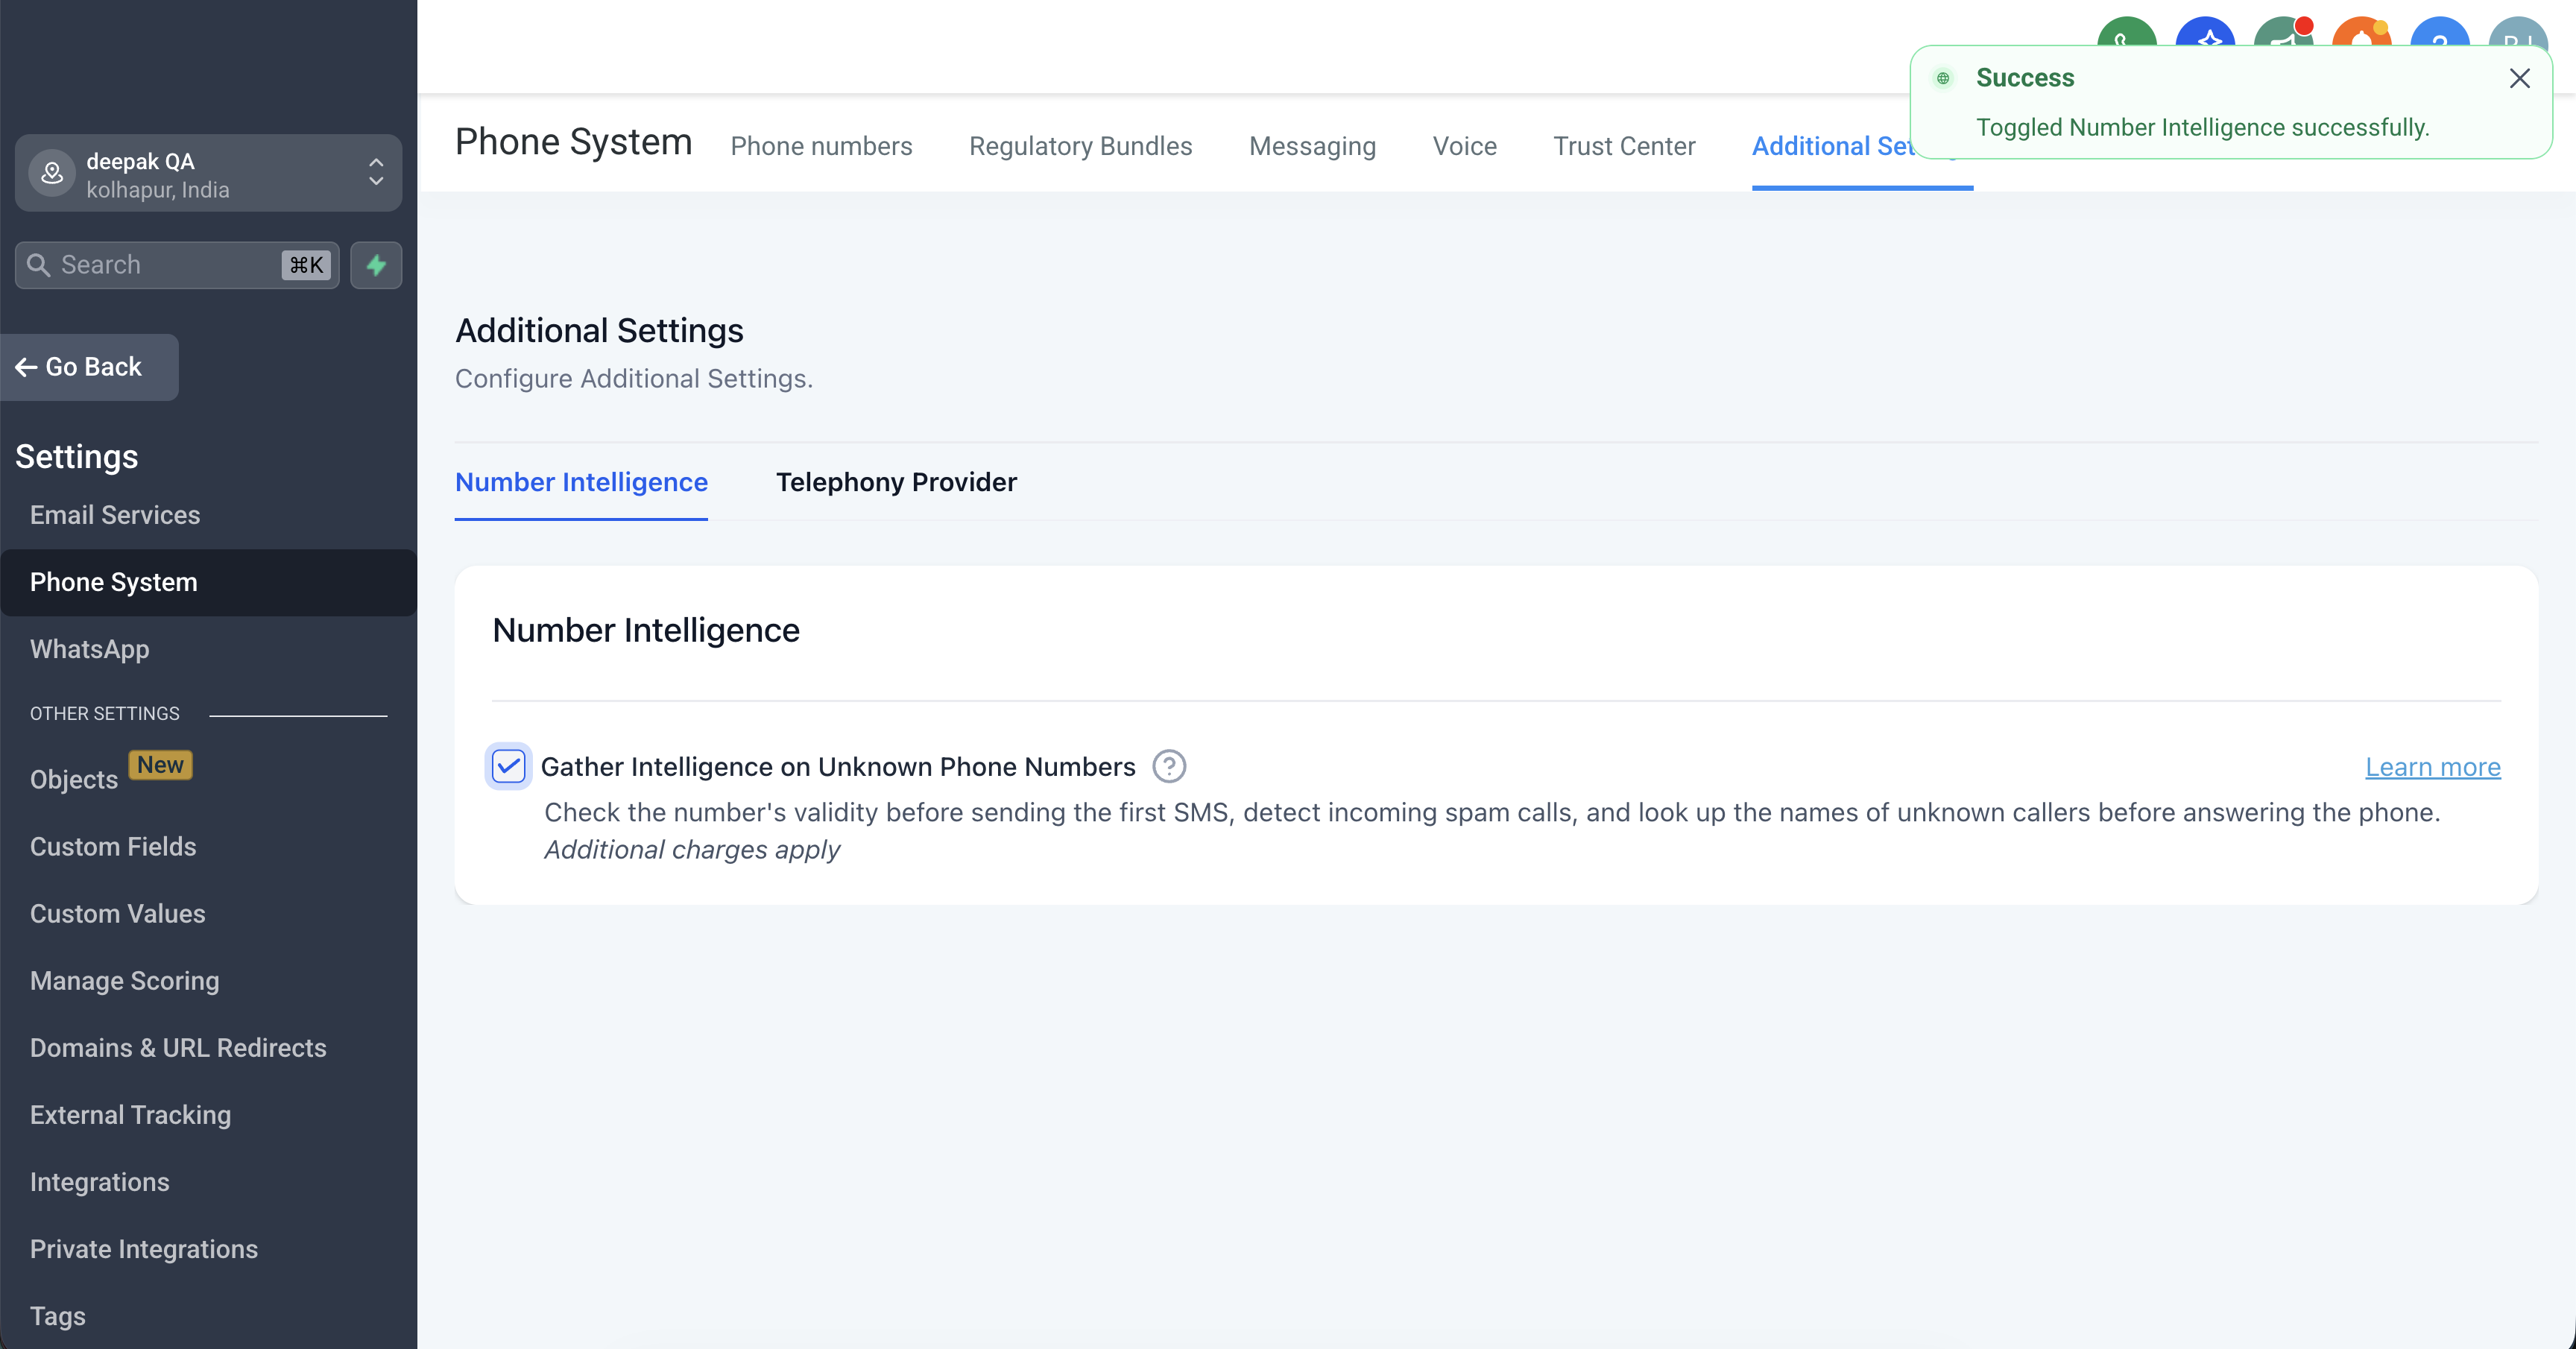Image resolution: width=2576 pixels, height=1349 pixels.
Task: Uncheck Gather Intelligence on Unknown Phone Numbers
Action: (x=508, y=767)
